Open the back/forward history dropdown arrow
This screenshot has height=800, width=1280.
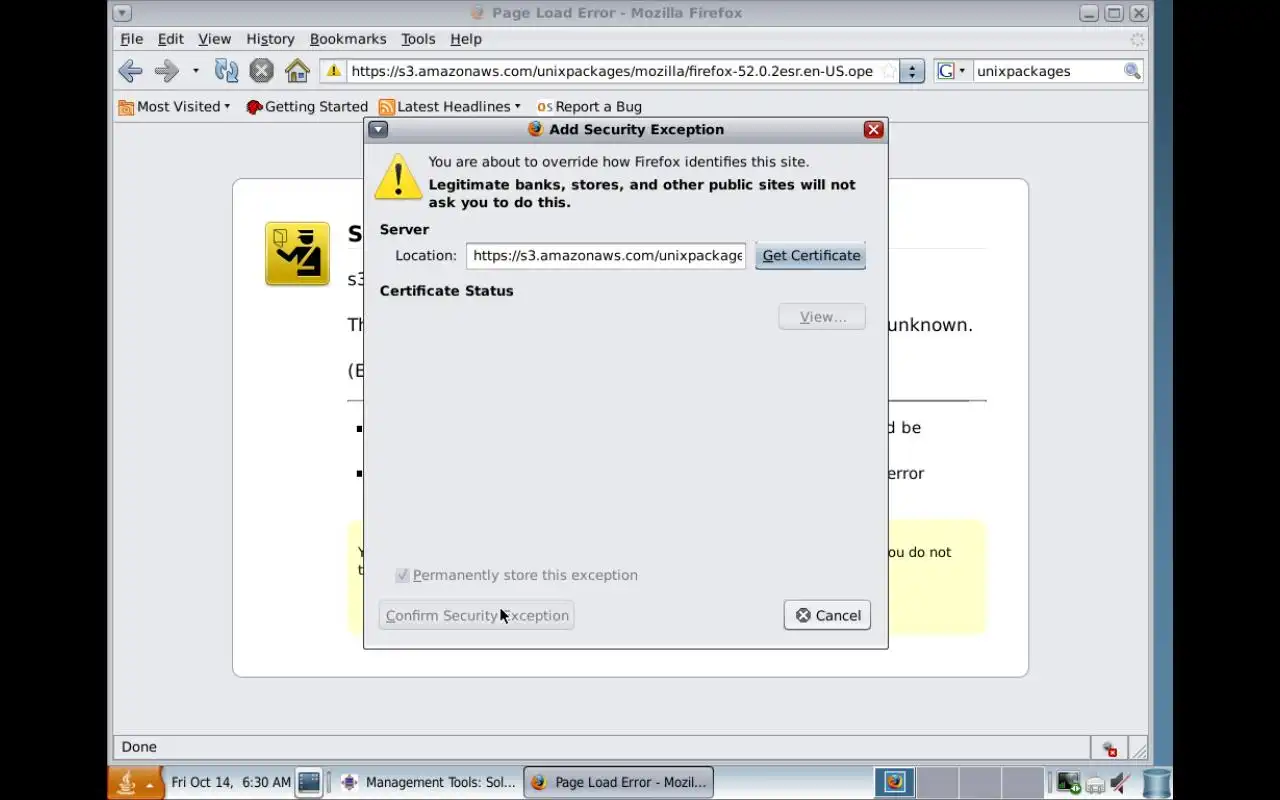pyautogui.click(x=195, y=71)
